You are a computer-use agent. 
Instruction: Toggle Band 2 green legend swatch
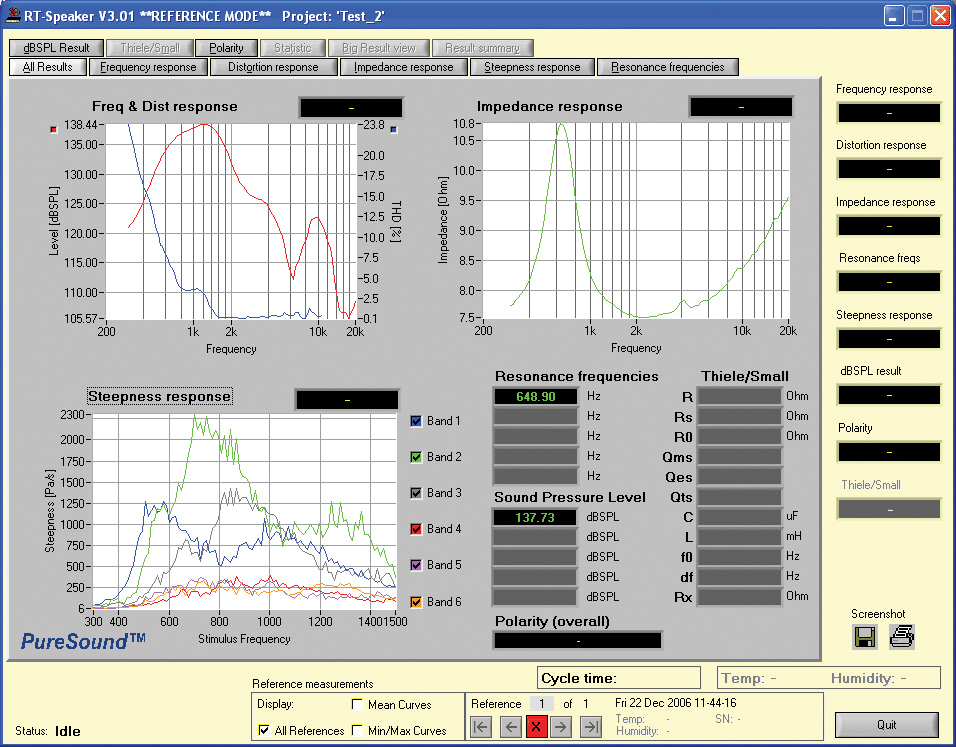pyautogui.click(x=417, y=457)
